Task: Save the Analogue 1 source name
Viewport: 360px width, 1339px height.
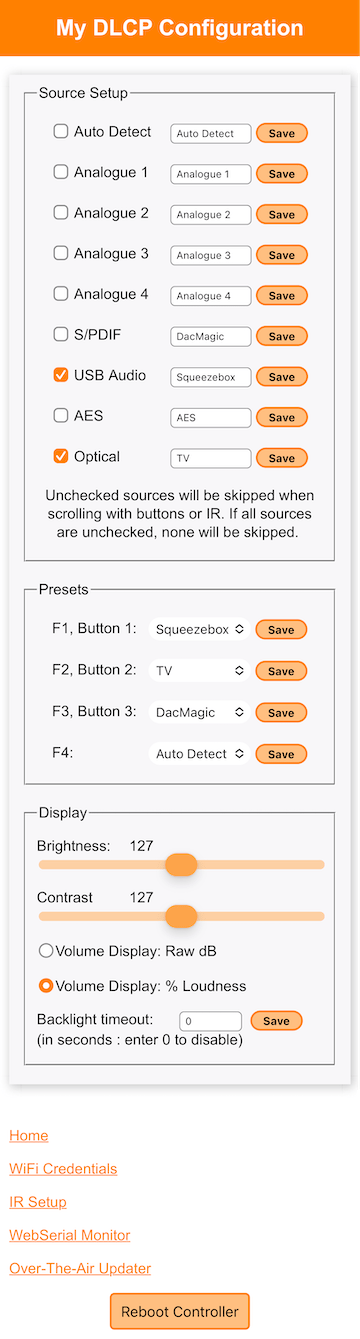Action: pyautogui.click(x=282, y=174)
